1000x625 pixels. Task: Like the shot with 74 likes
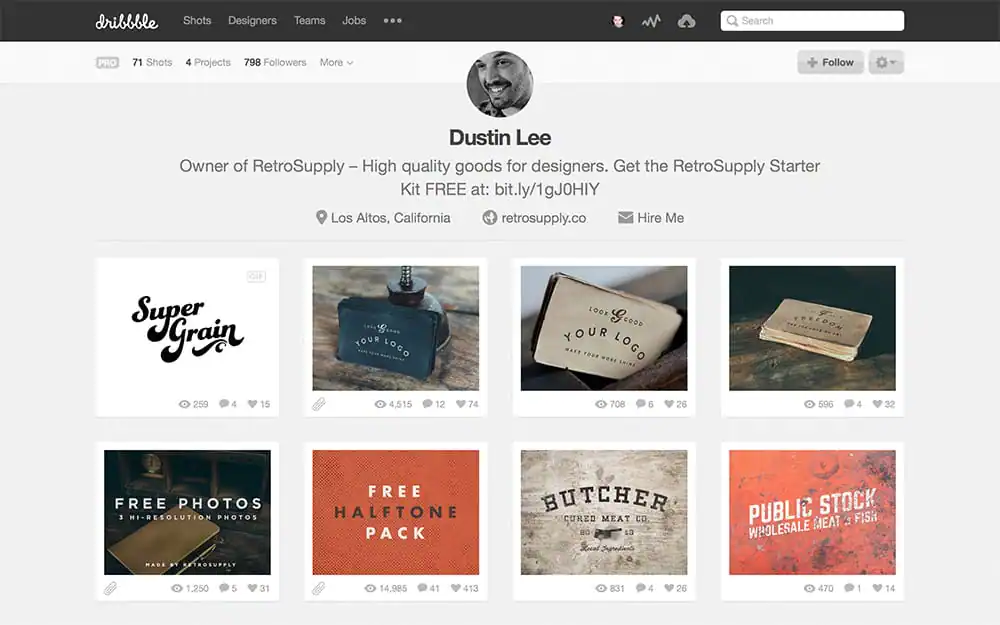(x=460, y=404)
